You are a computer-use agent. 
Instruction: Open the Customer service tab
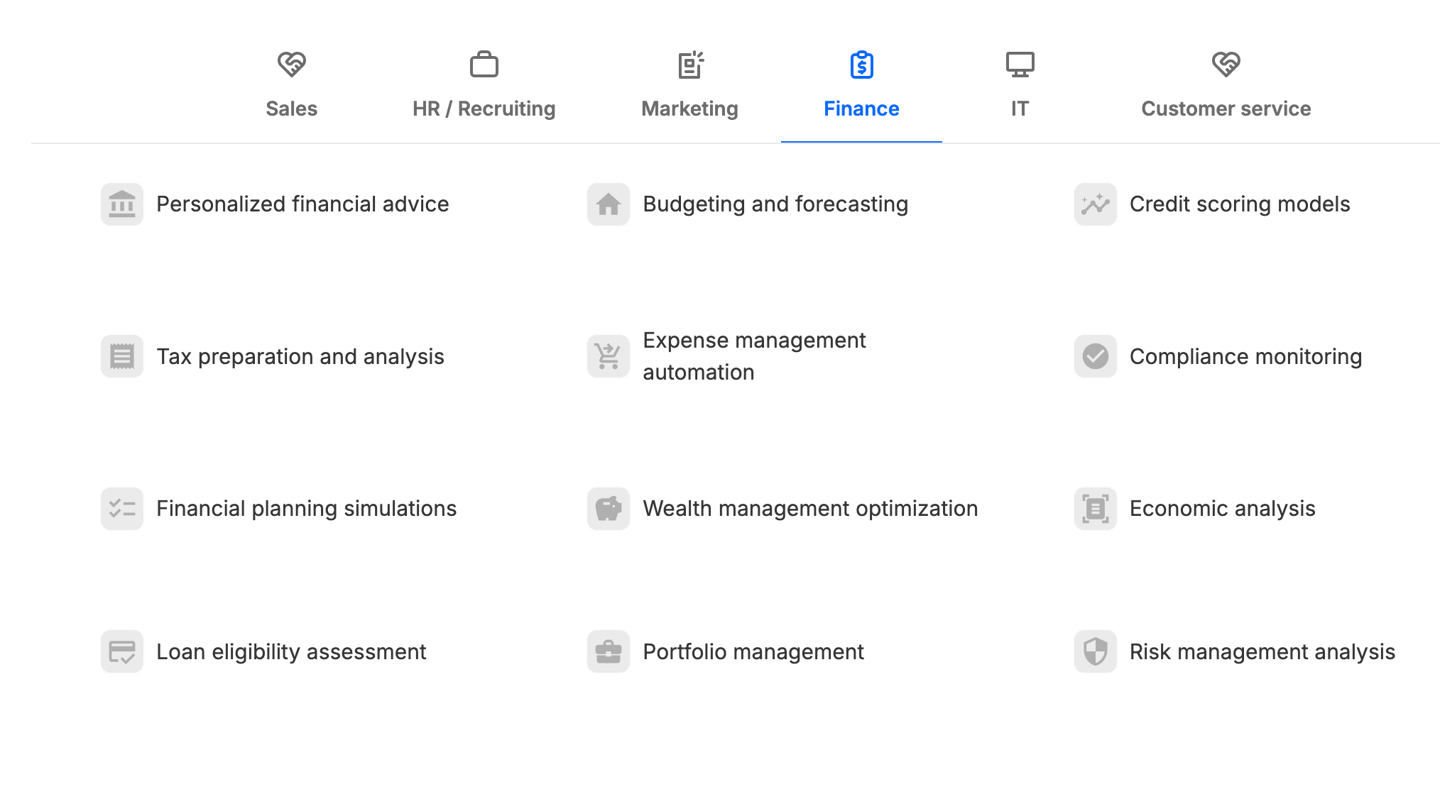tap(1226, 86)
